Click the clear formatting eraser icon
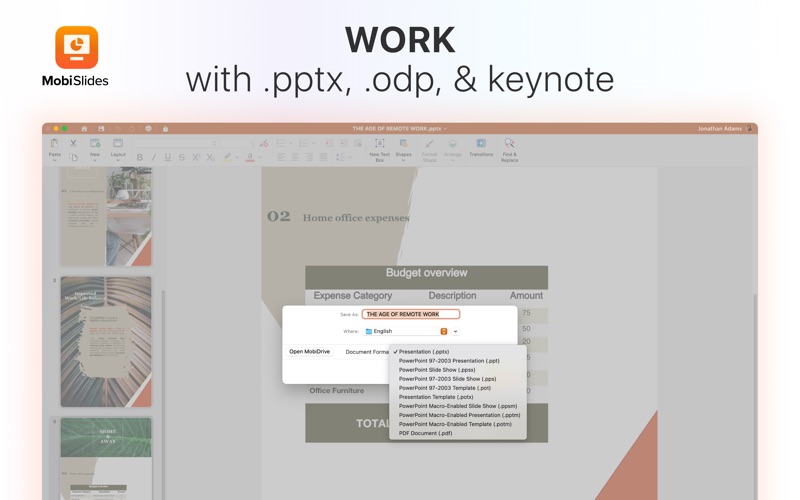This screenshot has height=500, width=800. tap(264, 143)
